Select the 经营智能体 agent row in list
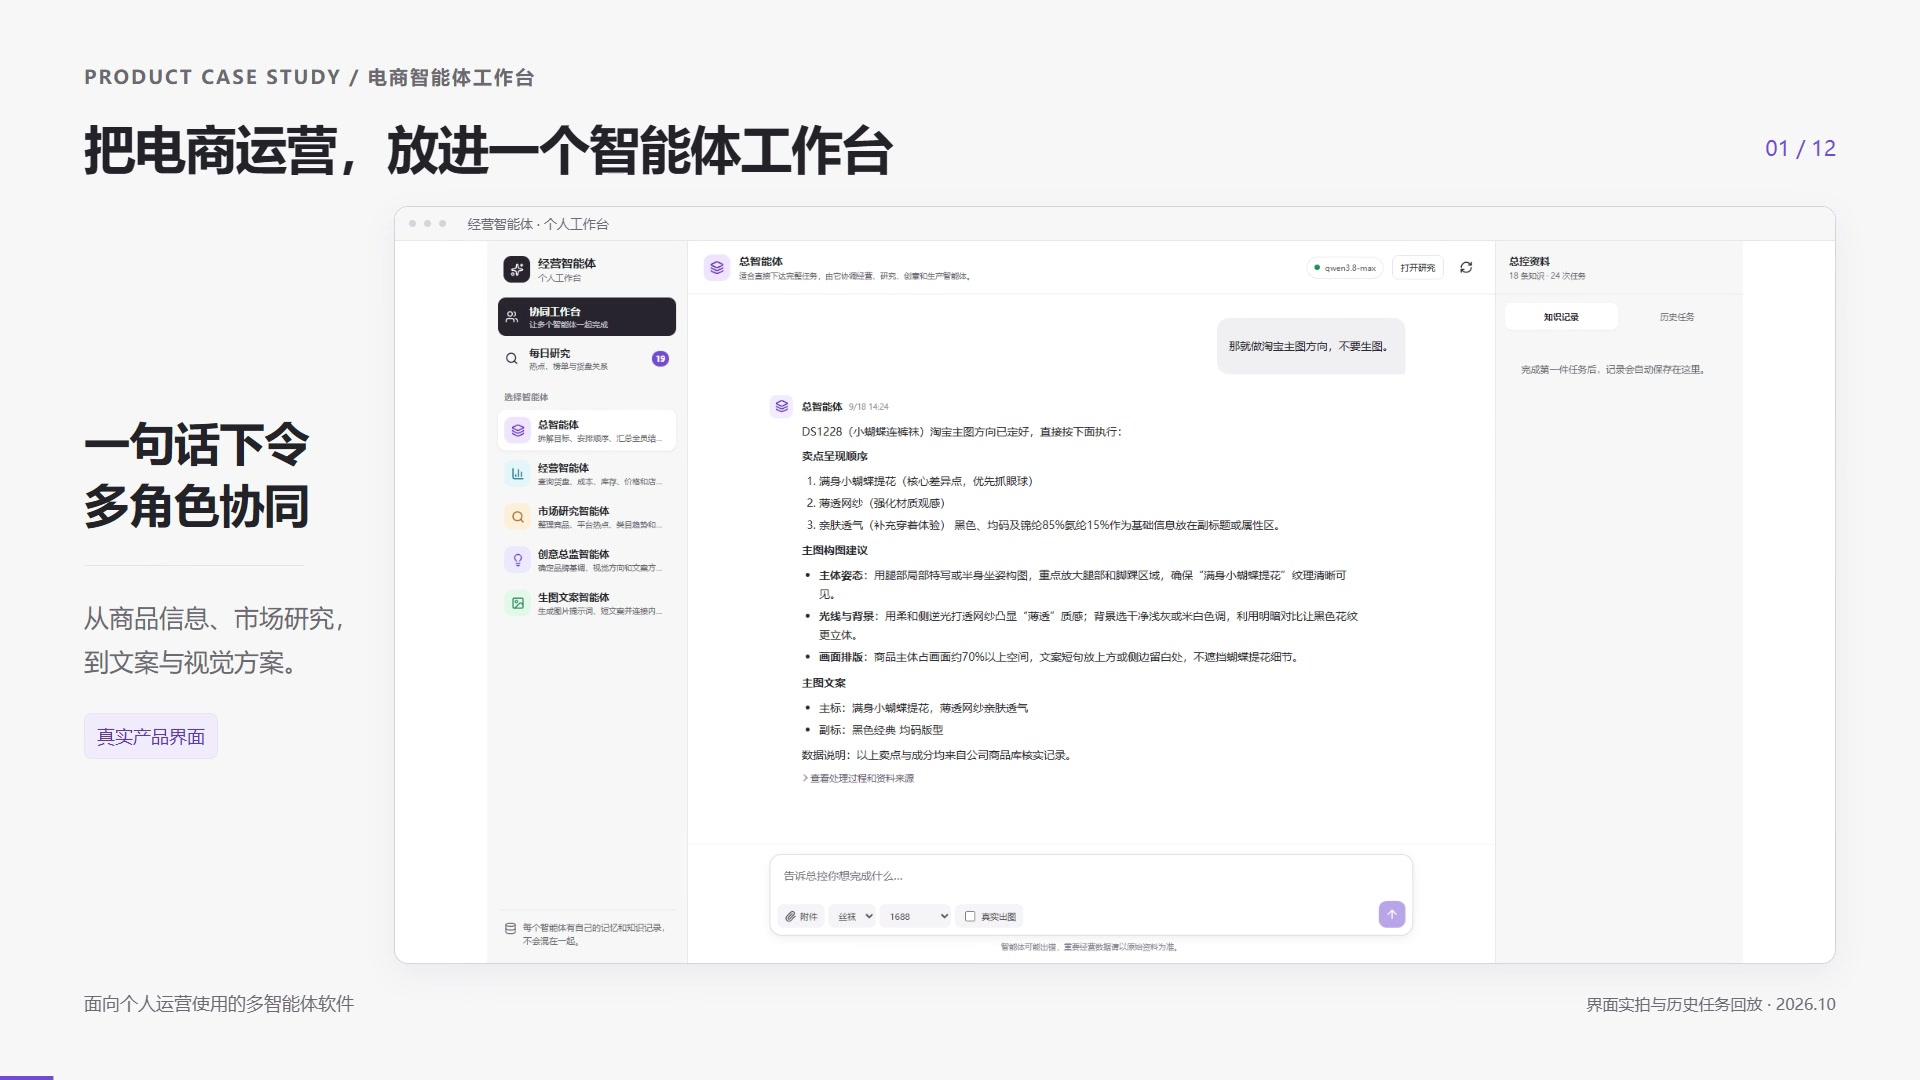Screen dimensions: 1920x1080 point(587,474)
